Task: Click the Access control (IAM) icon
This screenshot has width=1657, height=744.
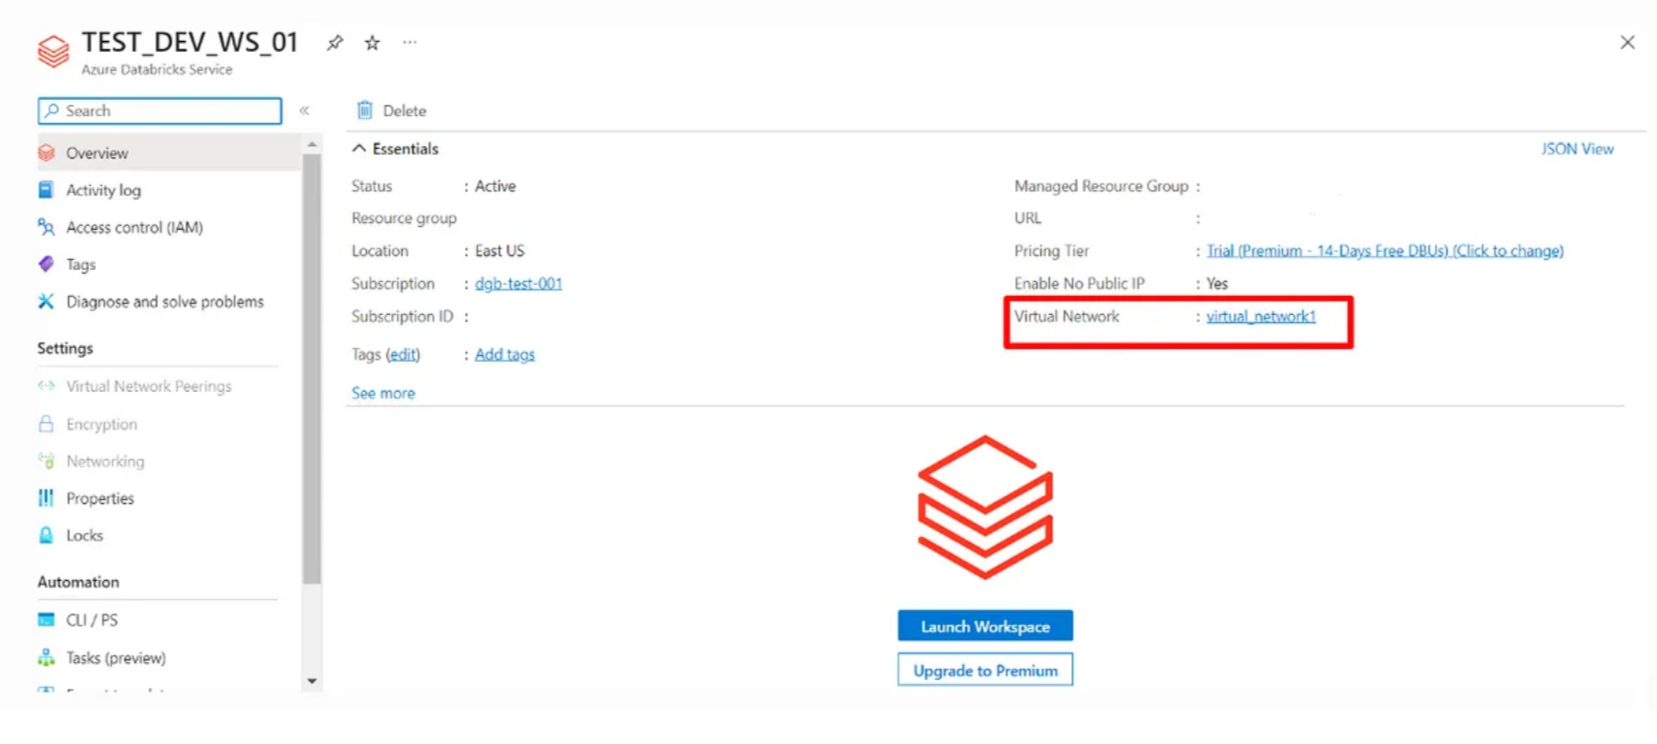Action: pos(46,227)
